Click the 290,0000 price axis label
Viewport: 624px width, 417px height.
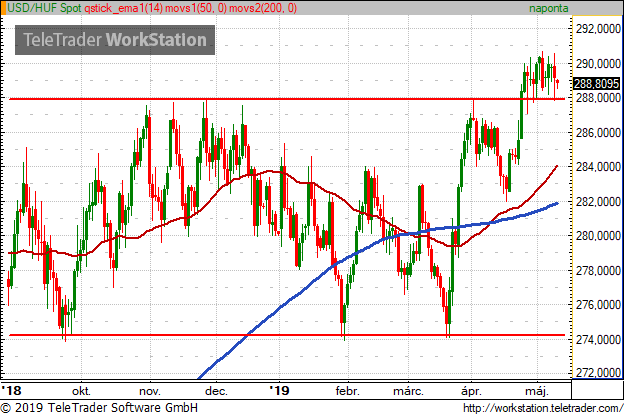pyautogui.click(x=598, y=63)
